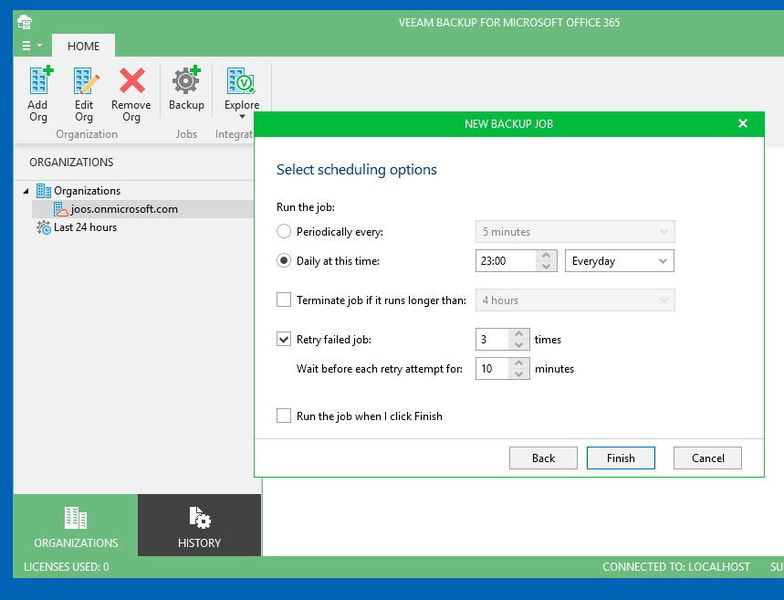Select the Periodically every radio button

pyautogui.click(x=284, y=232)
